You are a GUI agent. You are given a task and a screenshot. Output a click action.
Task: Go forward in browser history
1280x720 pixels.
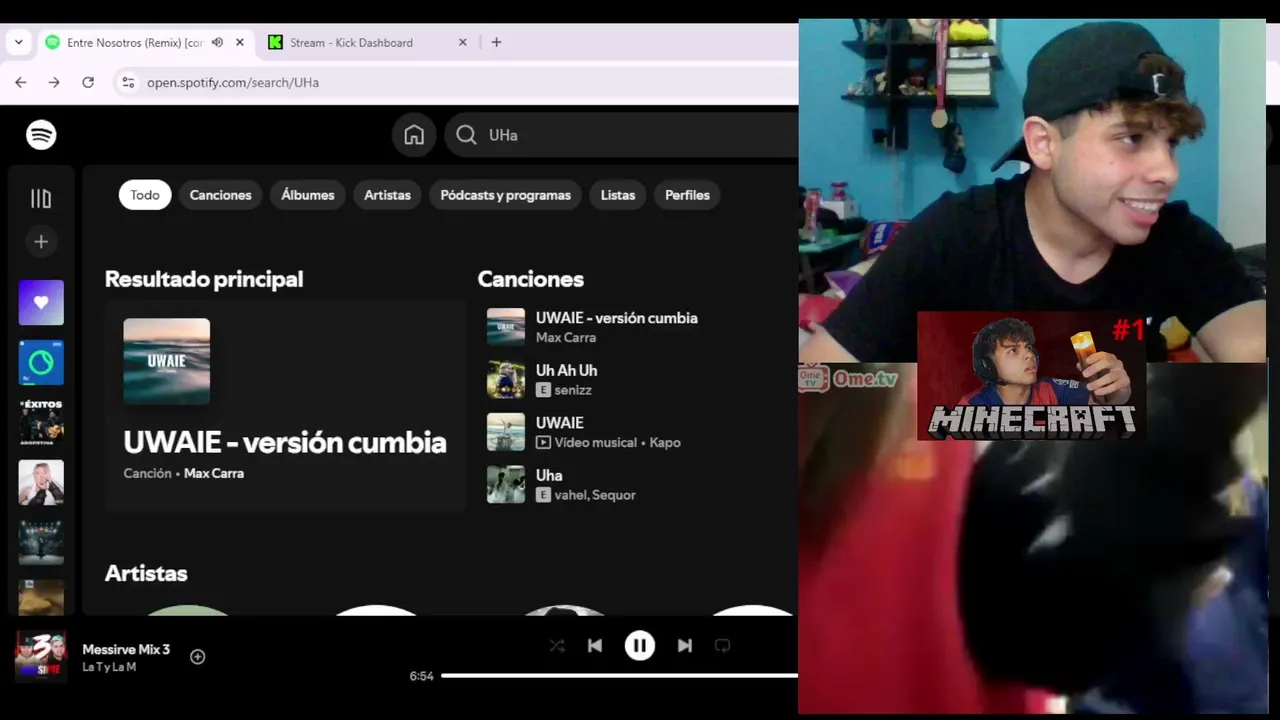click(x=54, y=82)
